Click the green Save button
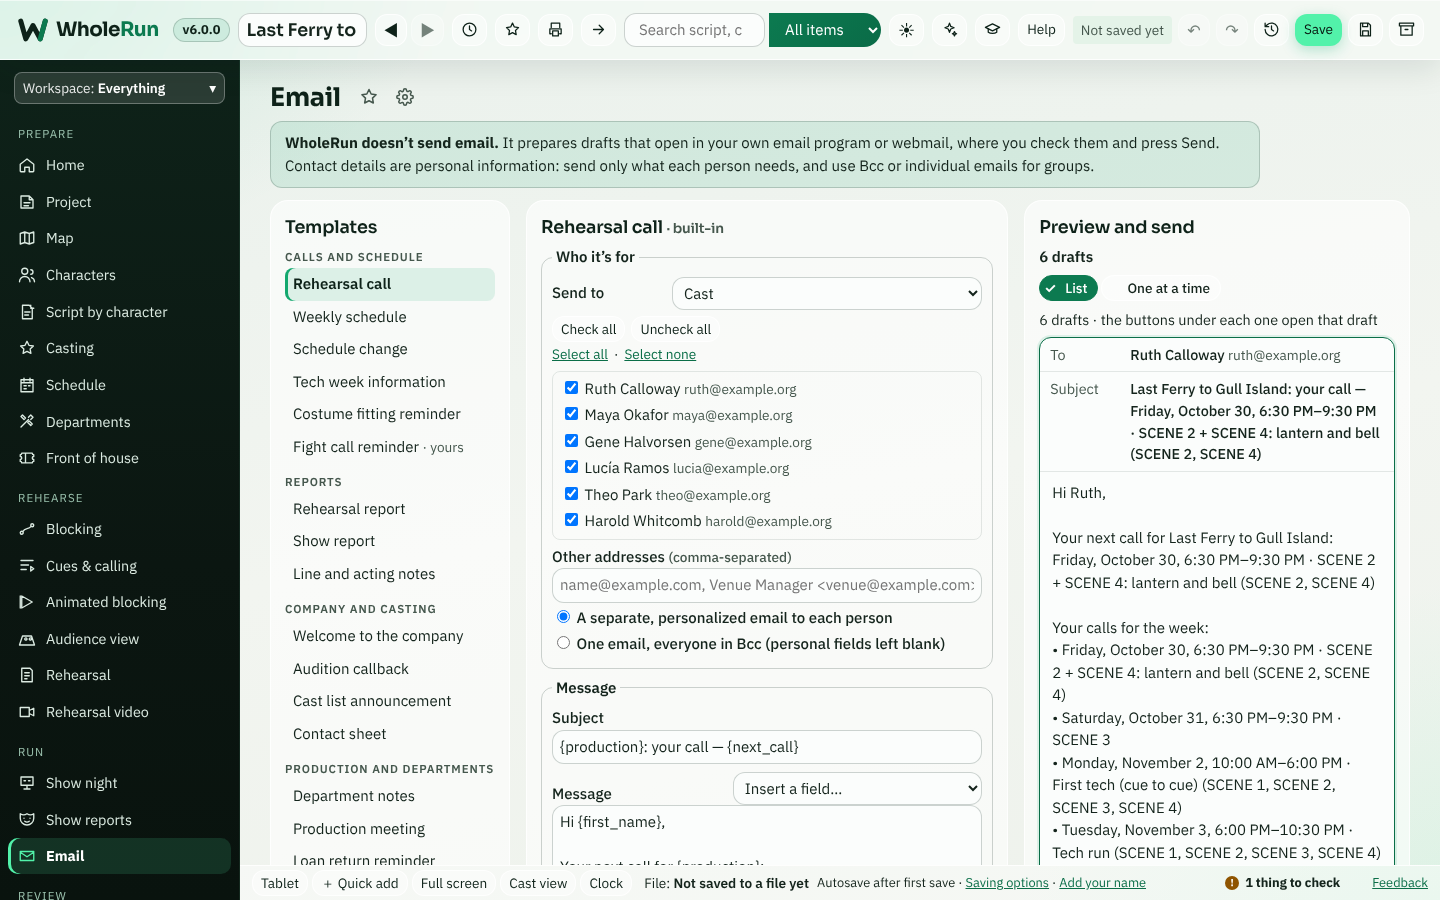The image size is (1440, 900). pos(1318,30)
